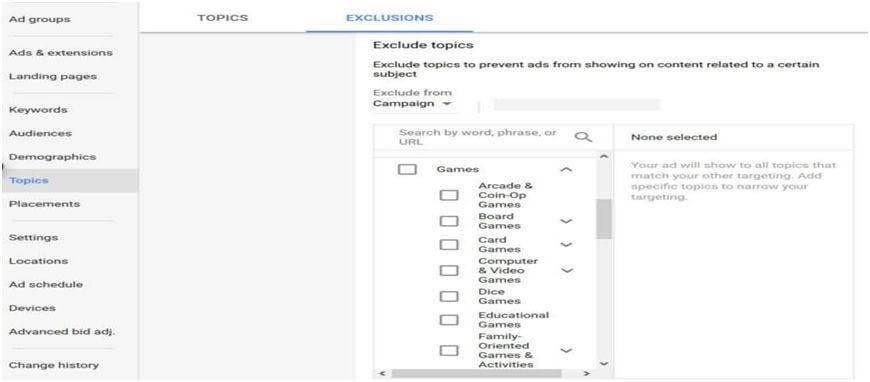This screenshot has width=870, height=382.
Task: Expand Family-Oriented Games & Activities subtopics
Action: coord(566,350)
